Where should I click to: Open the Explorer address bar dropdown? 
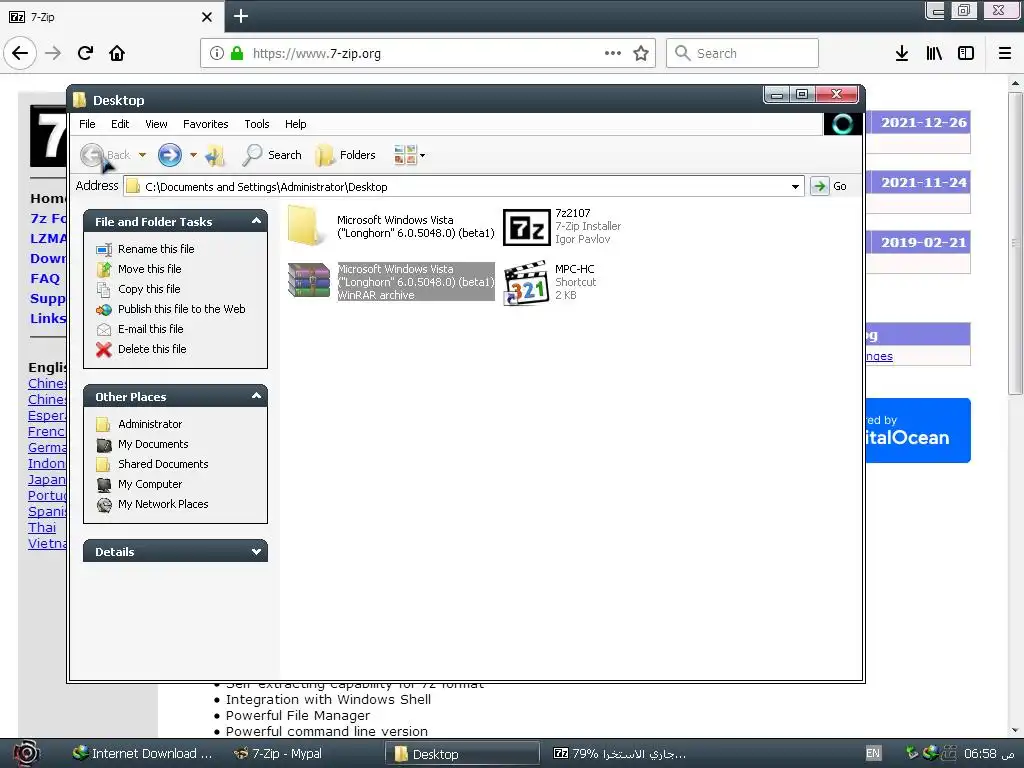tap(795, 187)
